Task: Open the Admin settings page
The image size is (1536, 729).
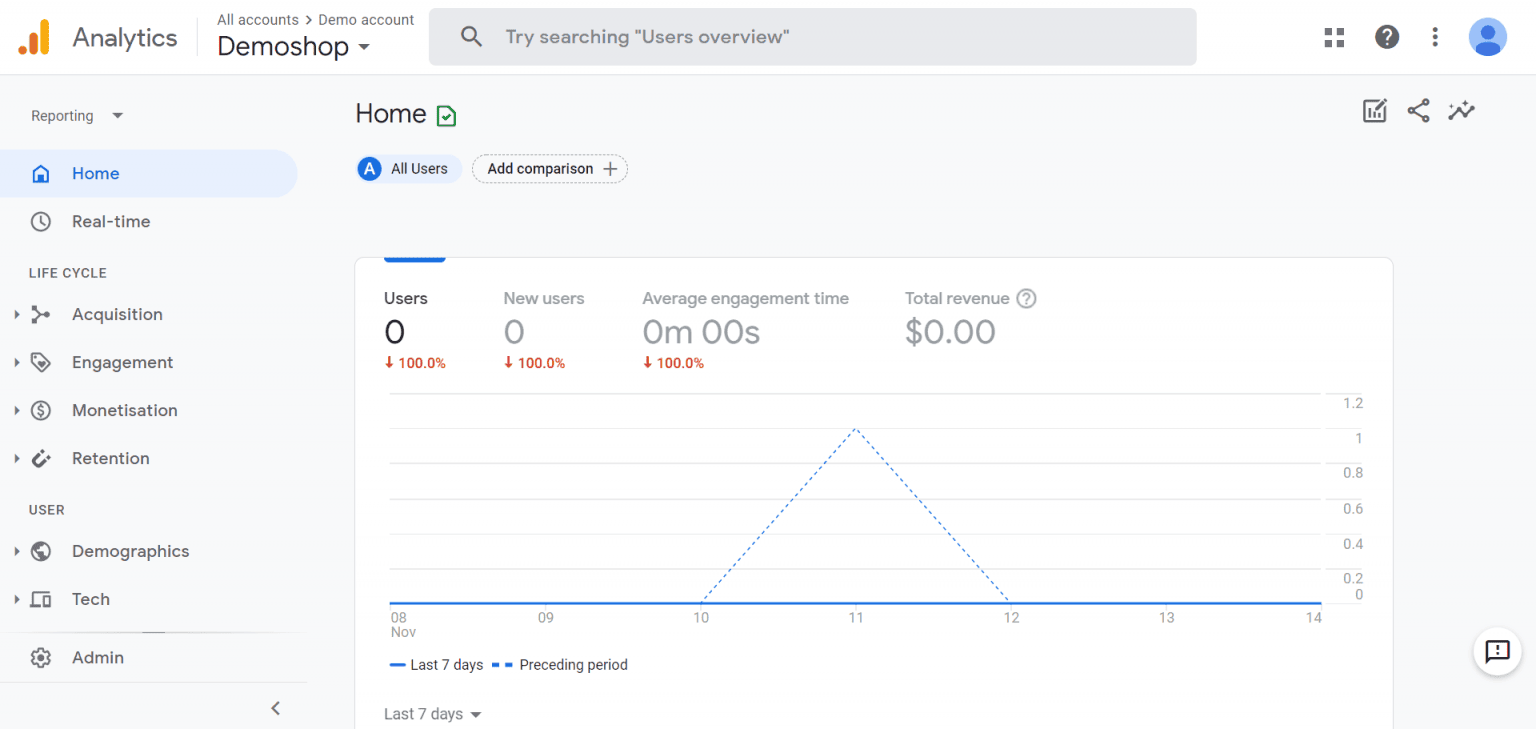Action: pos(98,658)
